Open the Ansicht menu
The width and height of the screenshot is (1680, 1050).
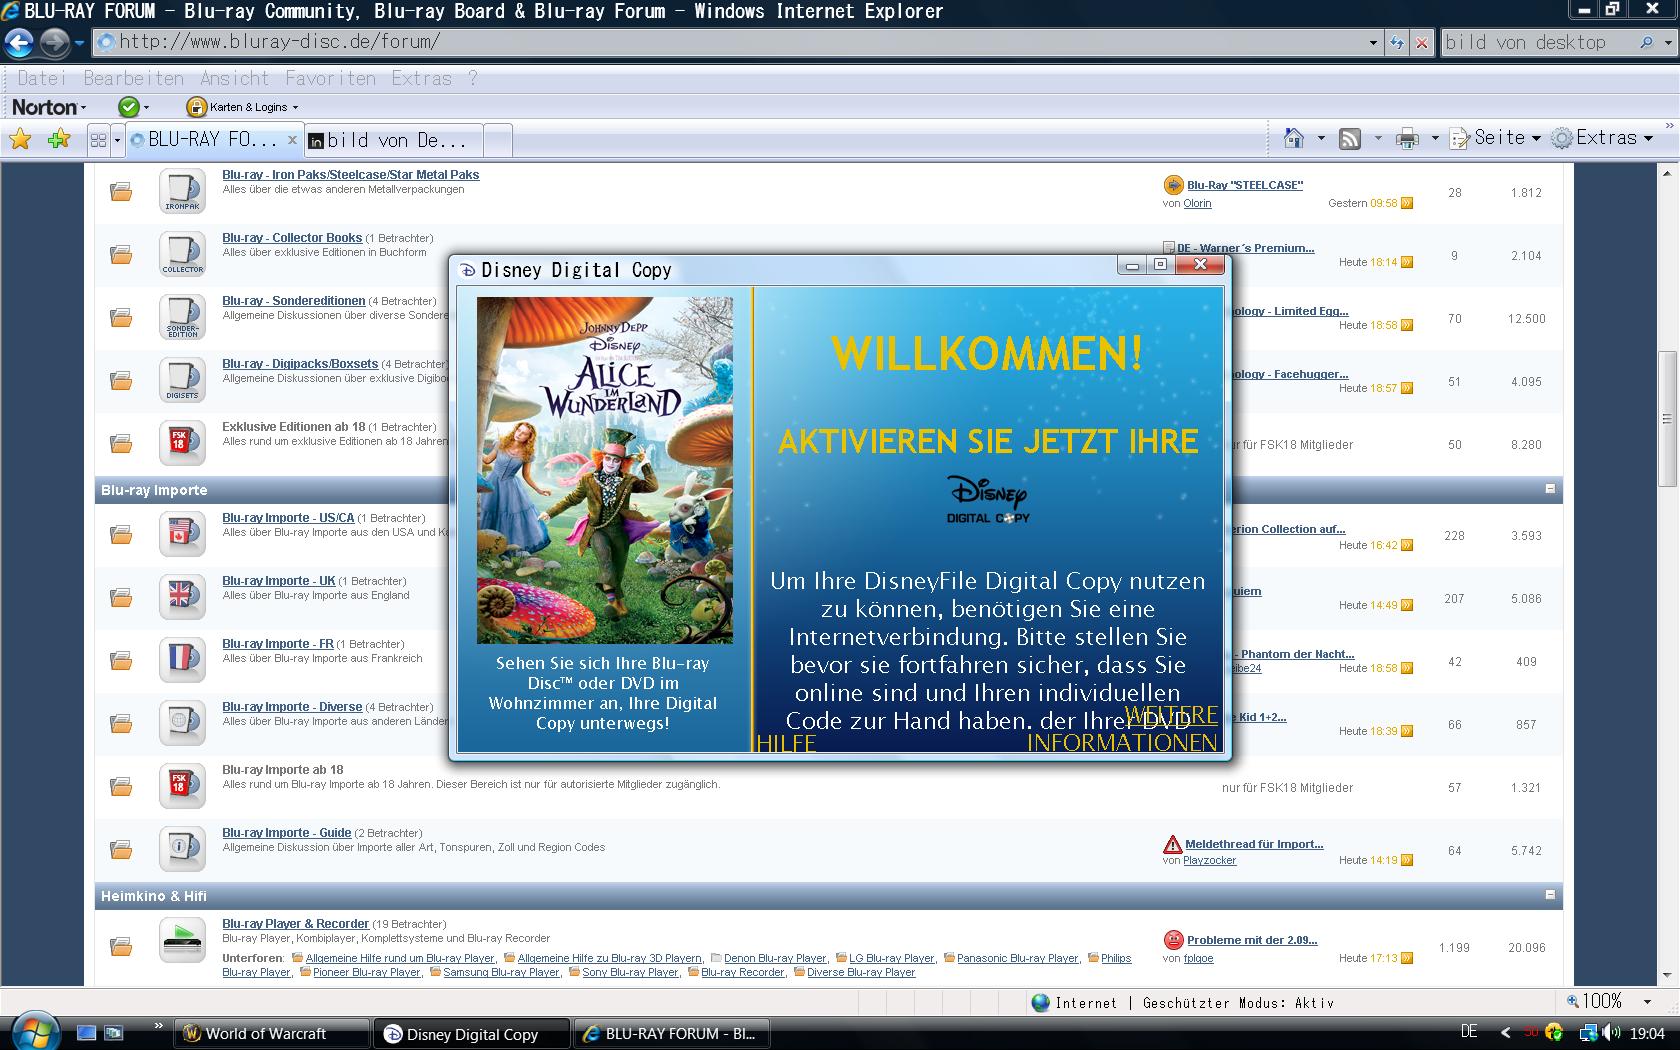tap(234, 78)
